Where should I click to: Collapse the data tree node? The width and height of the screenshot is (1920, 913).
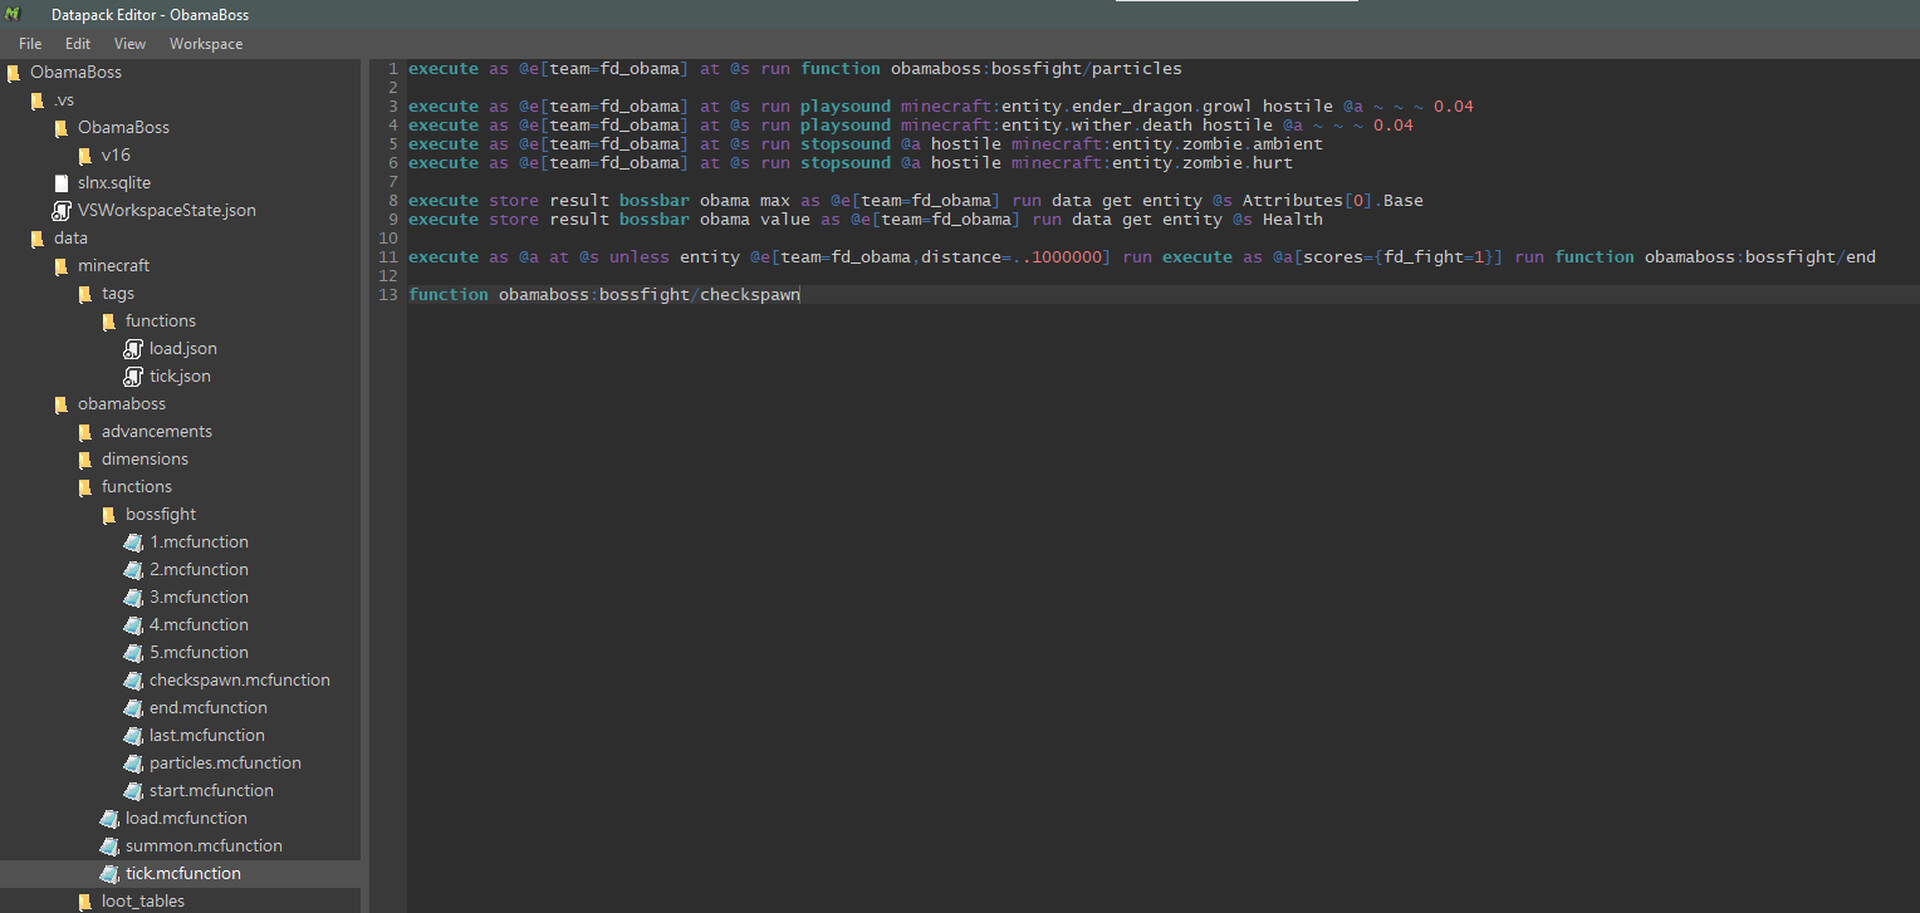70,238
